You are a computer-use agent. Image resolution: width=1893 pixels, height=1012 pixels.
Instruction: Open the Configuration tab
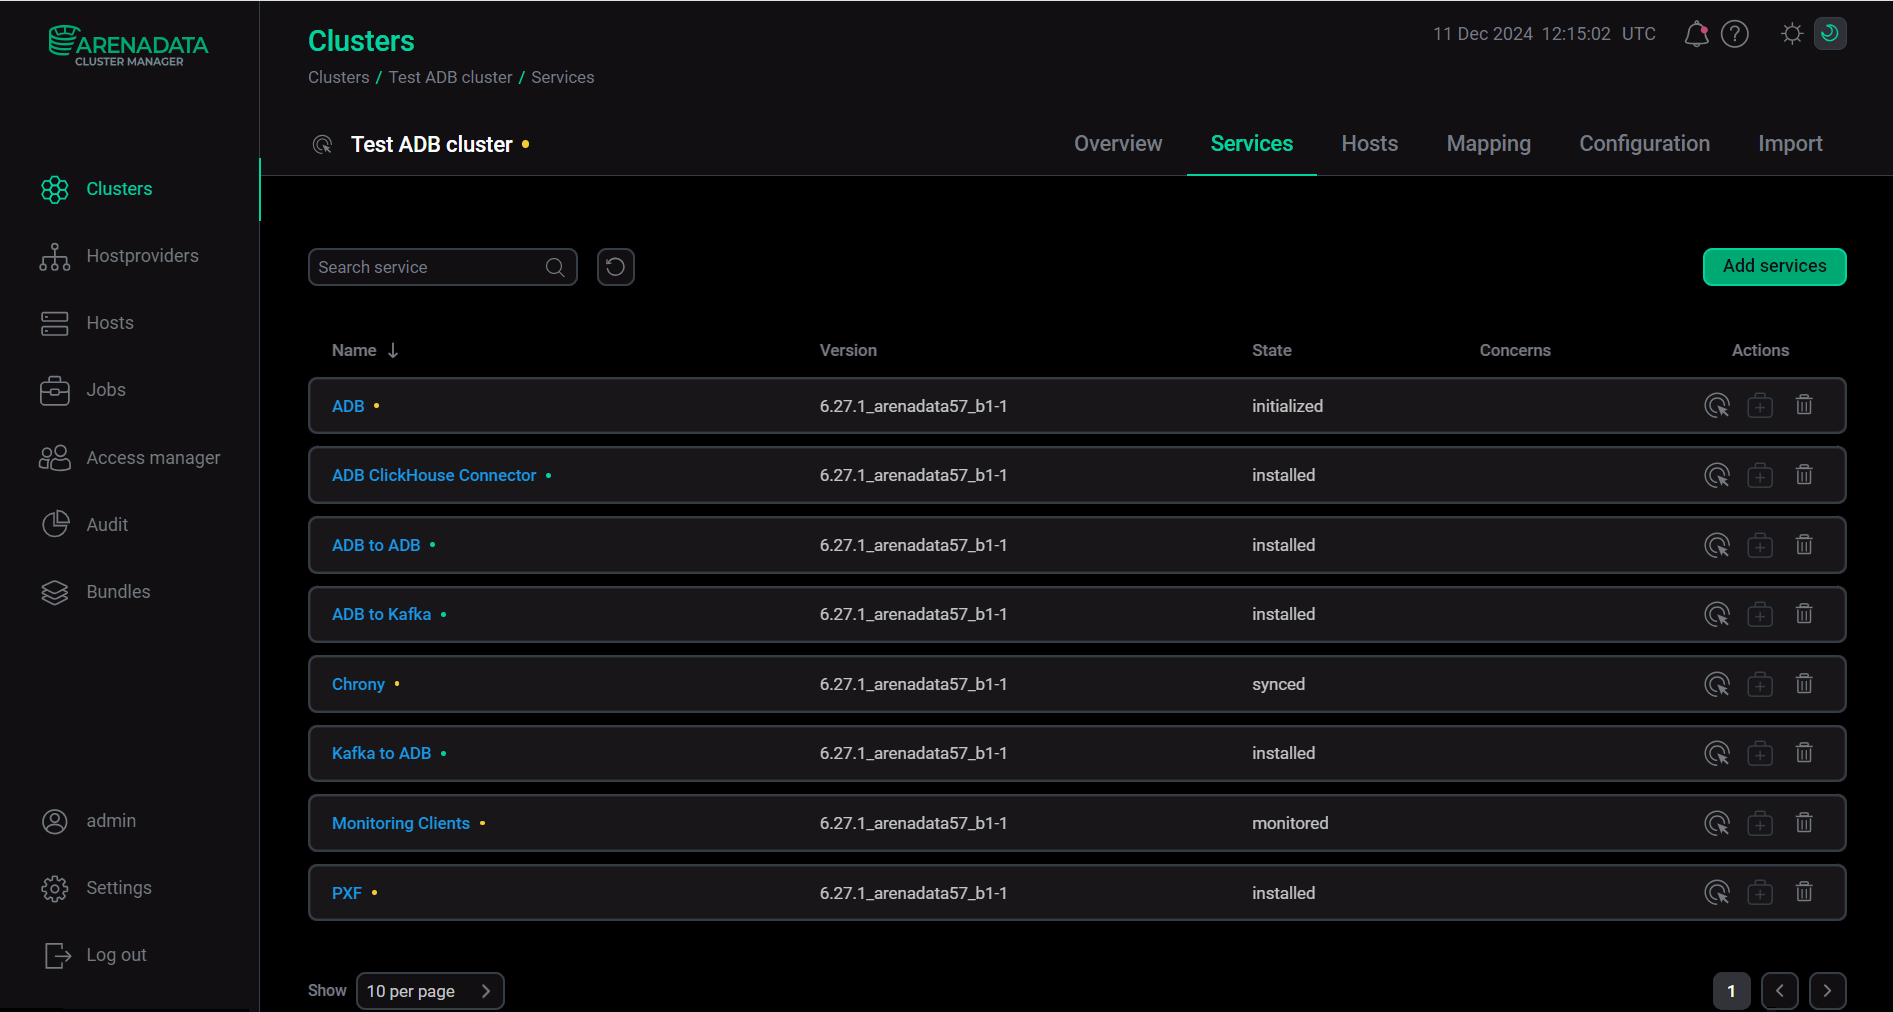click(x=1644, y=144)
